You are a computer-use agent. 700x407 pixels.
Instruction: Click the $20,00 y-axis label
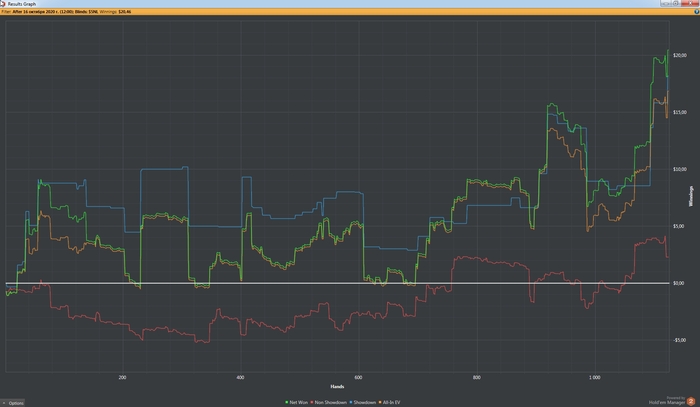[680, 55]
